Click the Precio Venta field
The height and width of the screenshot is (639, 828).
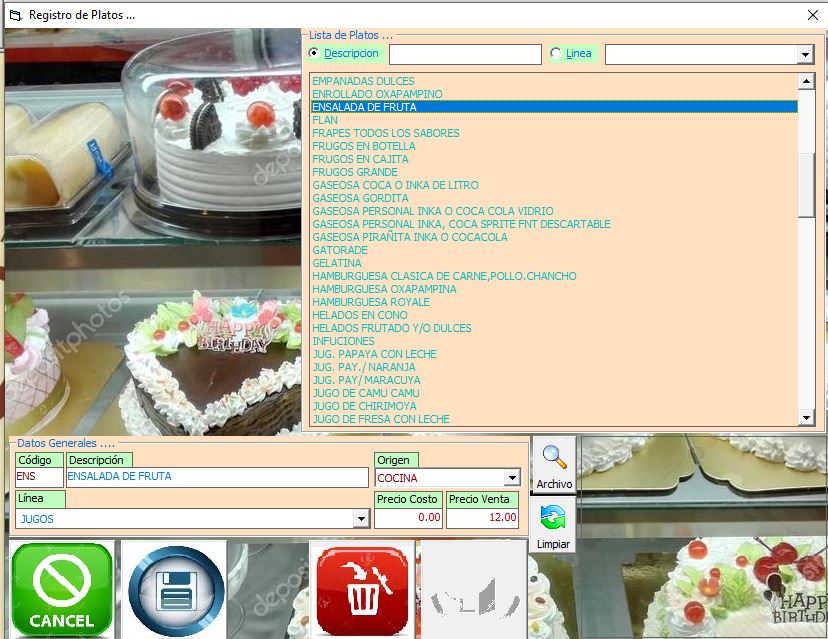(x=482, y=518)
